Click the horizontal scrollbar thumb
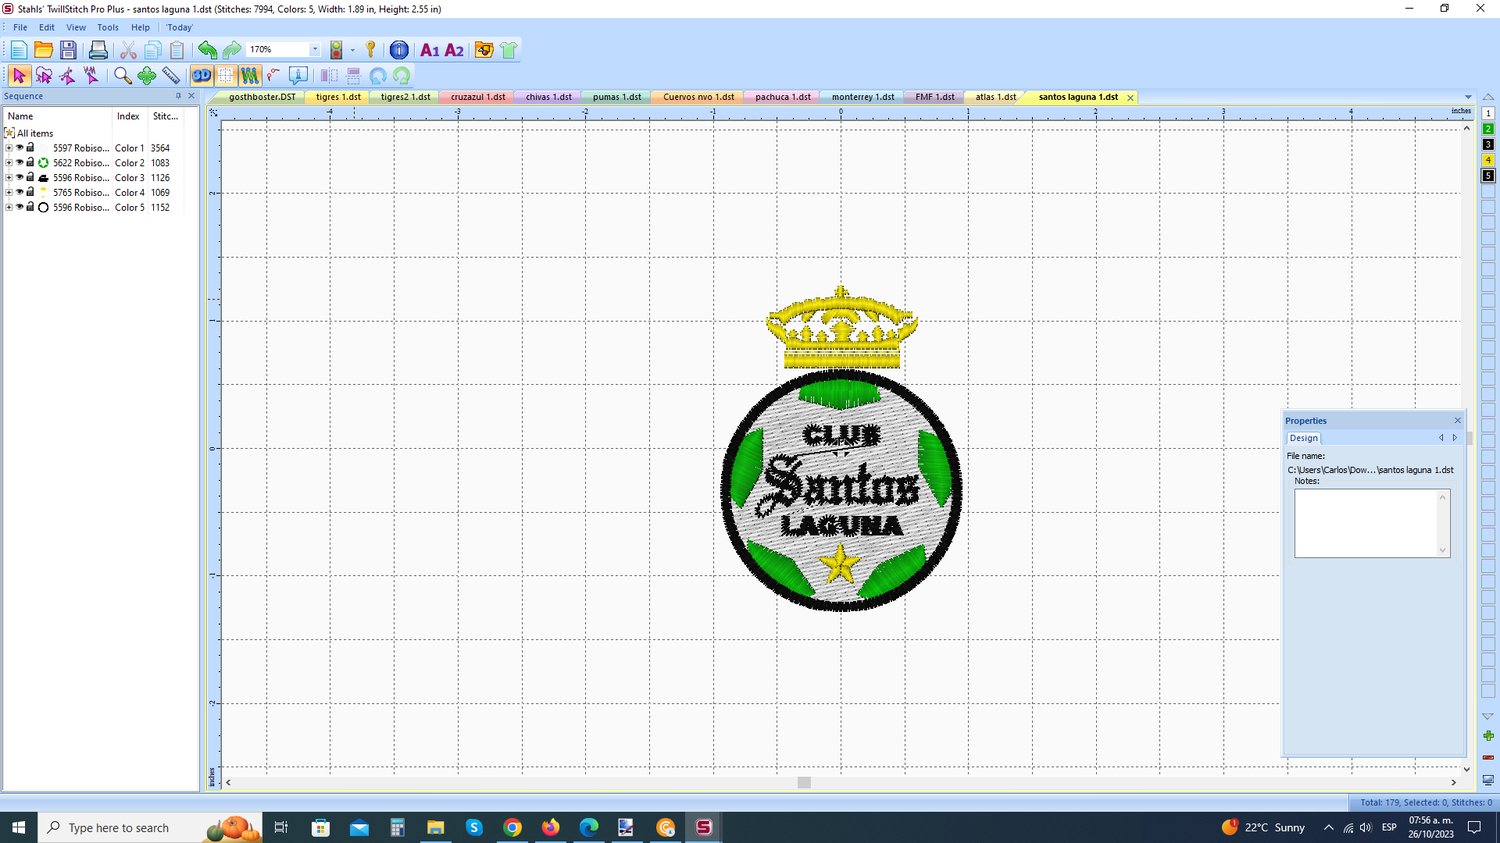 click(804, 782)
